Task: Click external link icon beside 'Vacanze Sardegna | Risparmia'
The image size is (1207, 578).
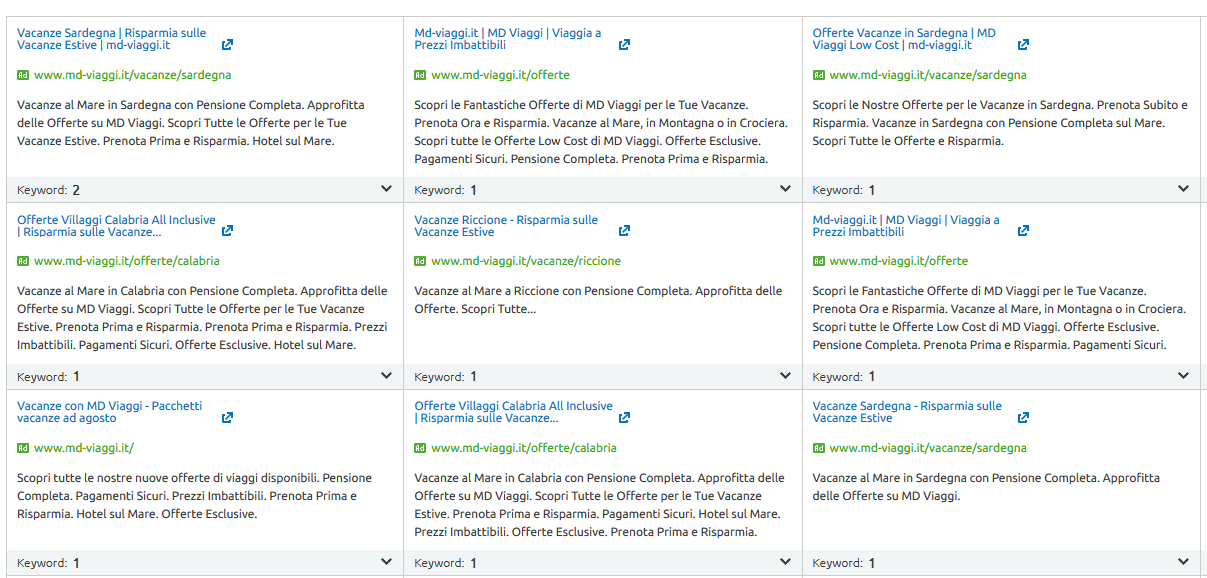Action: 228,45
